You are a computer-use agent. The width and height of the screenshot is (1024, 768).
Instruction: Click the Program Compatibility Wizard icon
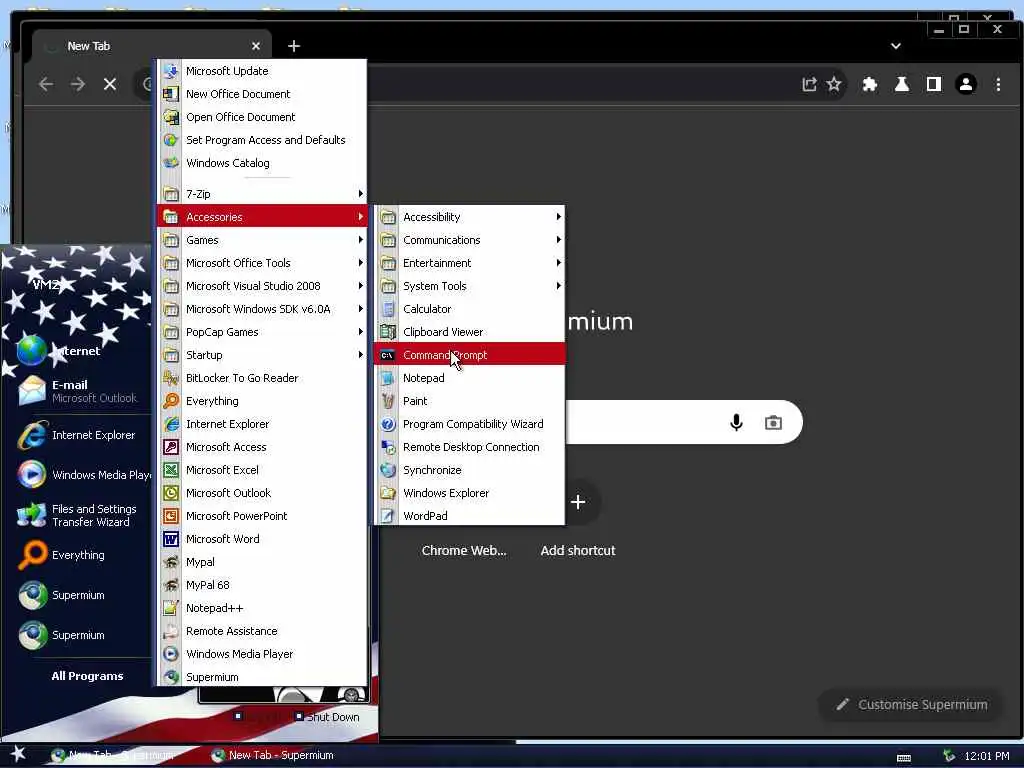pos(388,424)
